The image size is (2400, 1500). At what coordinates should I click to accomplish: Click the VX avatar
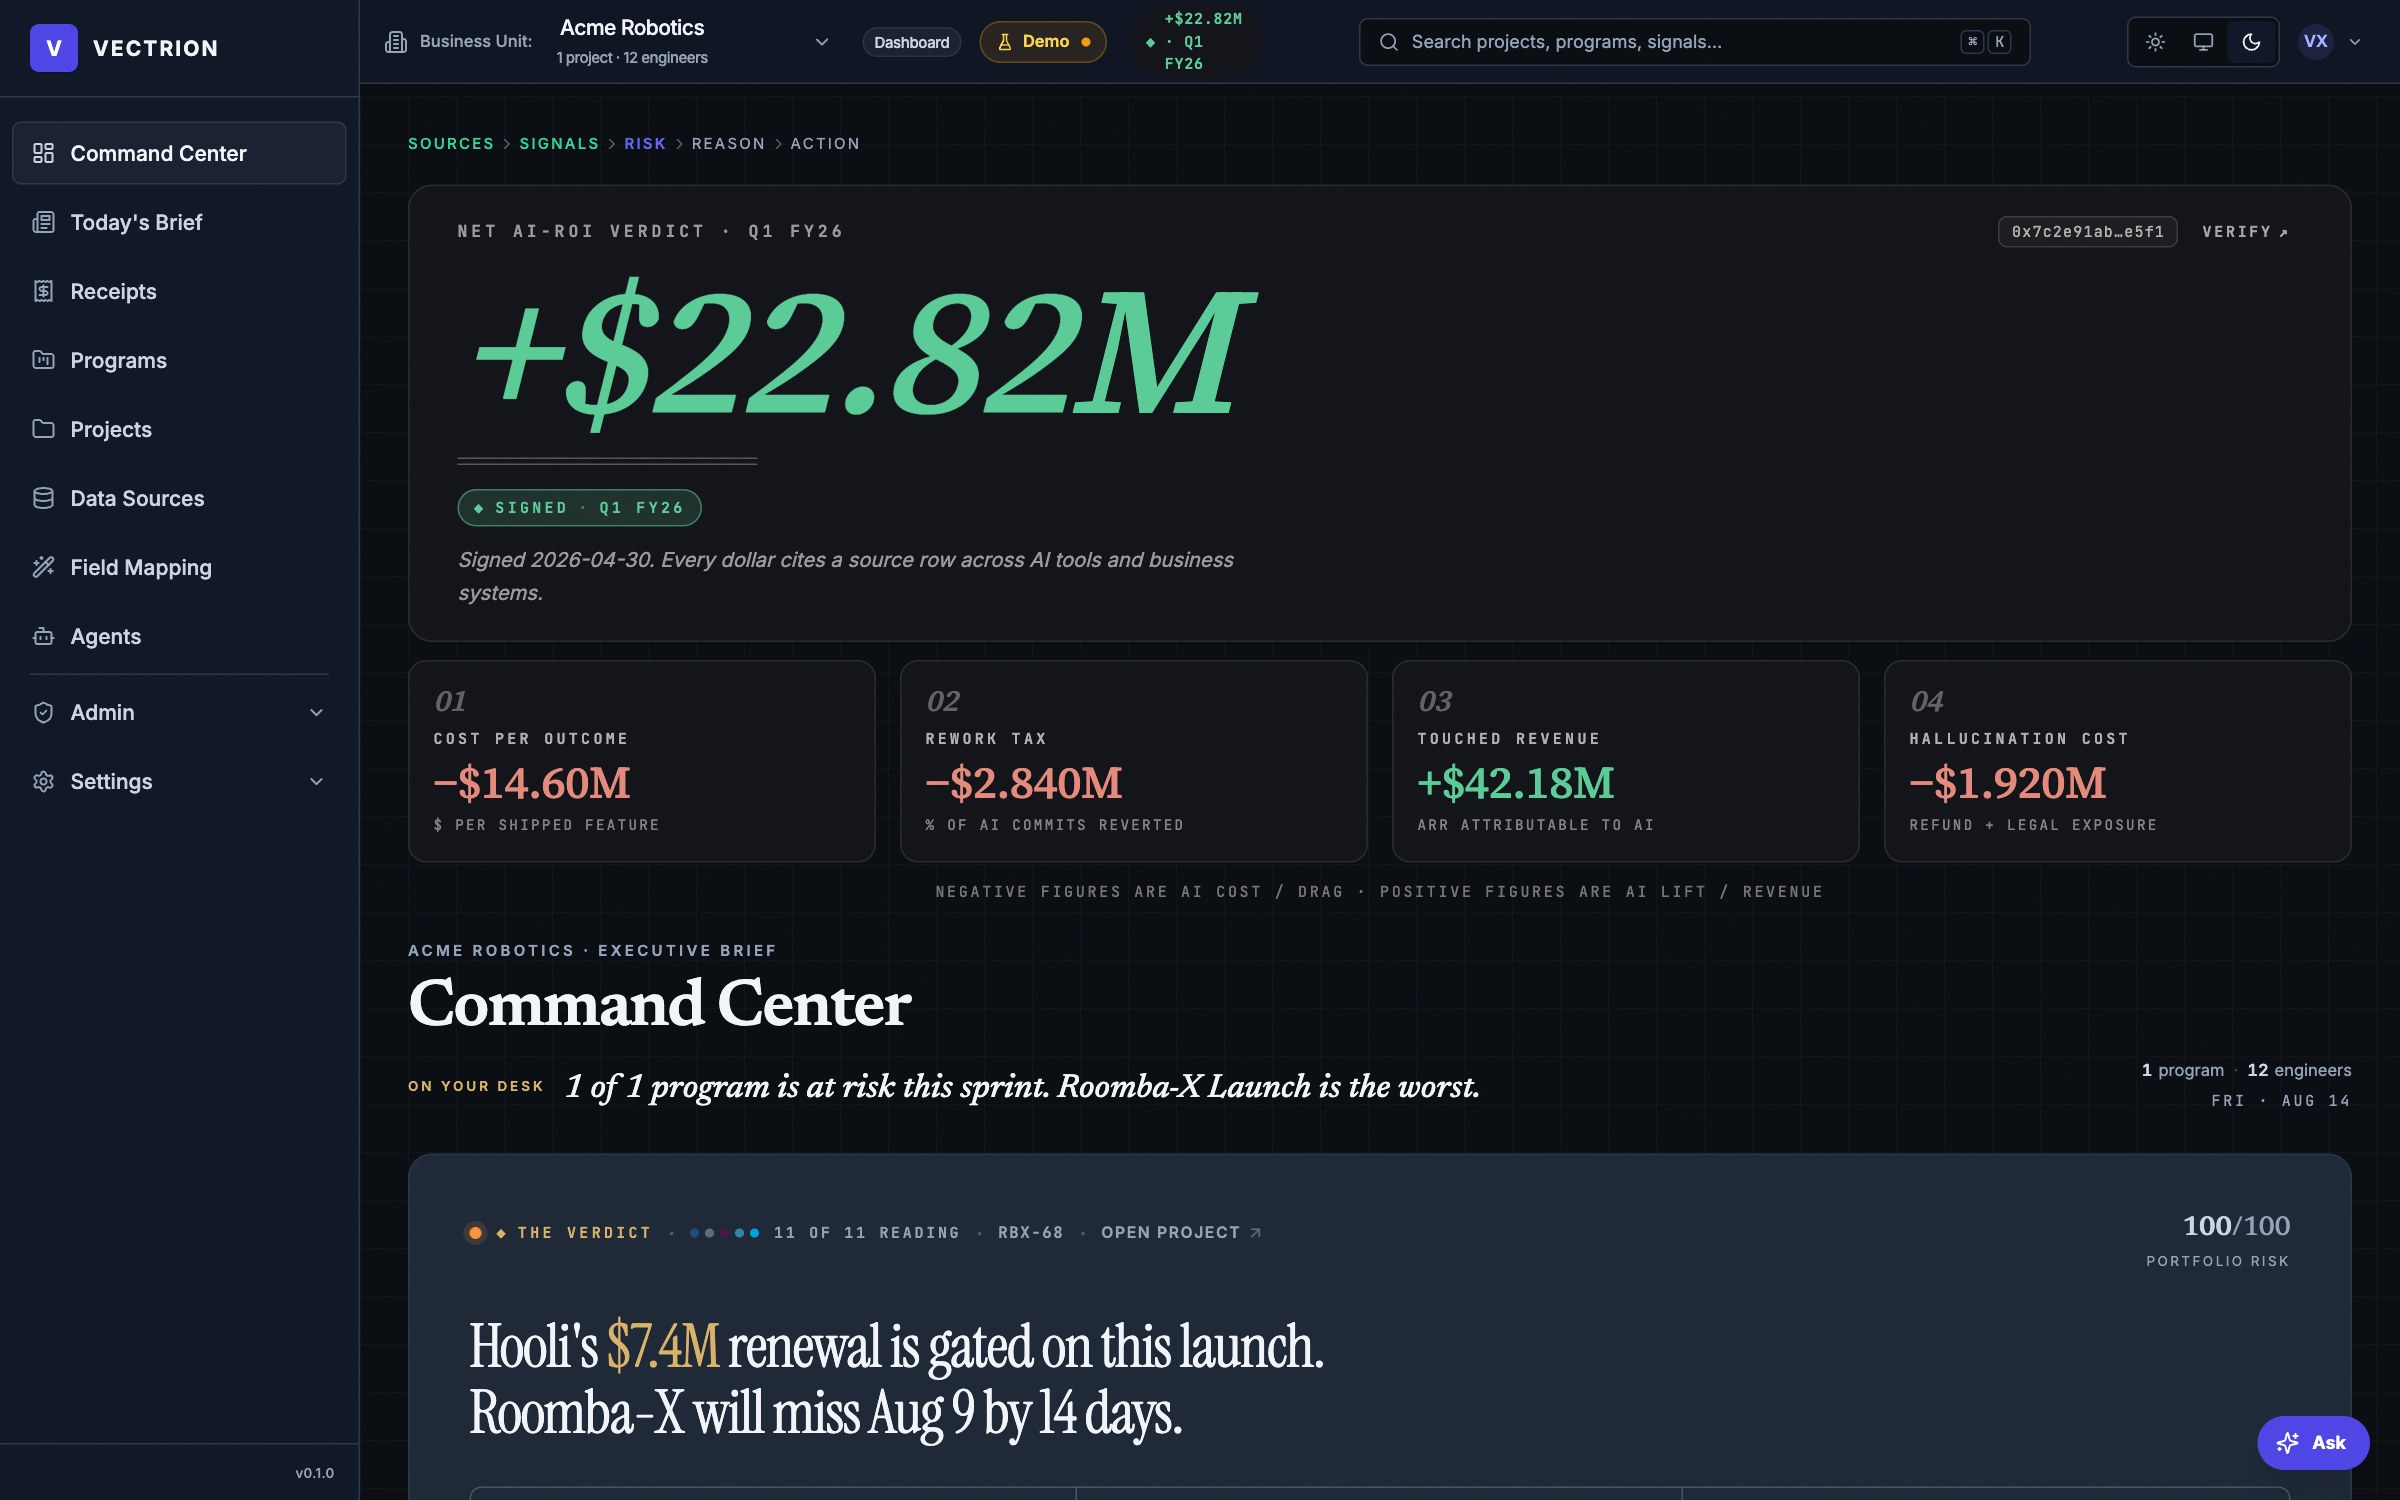2316,42
